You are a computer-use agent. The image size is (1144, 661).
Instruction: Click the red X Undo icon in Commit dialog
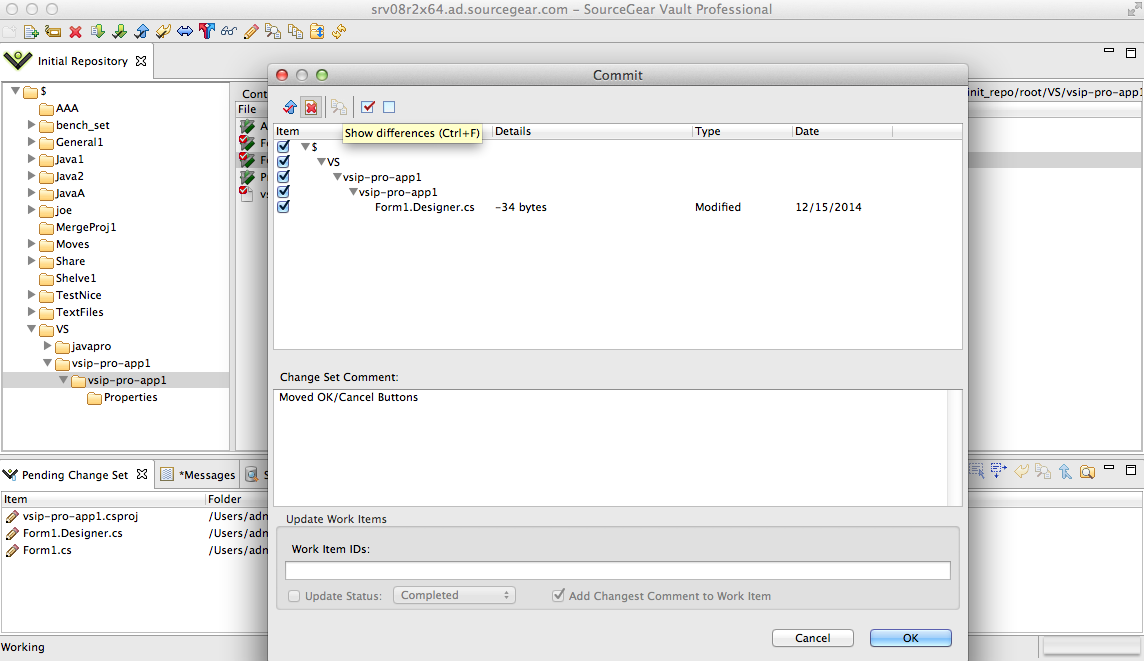click(312, 107)
